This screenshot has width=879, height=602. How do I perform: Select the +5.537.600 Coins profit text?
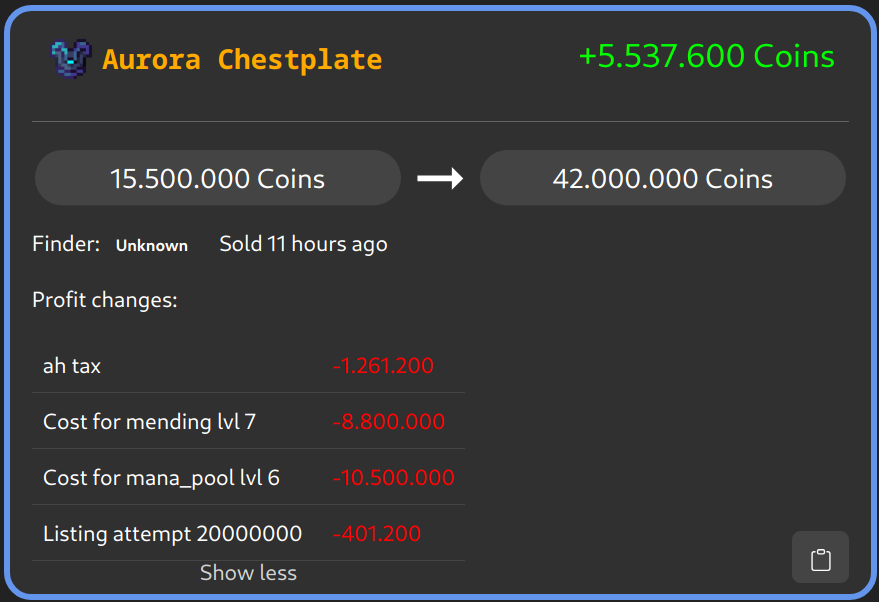point(706,56)
